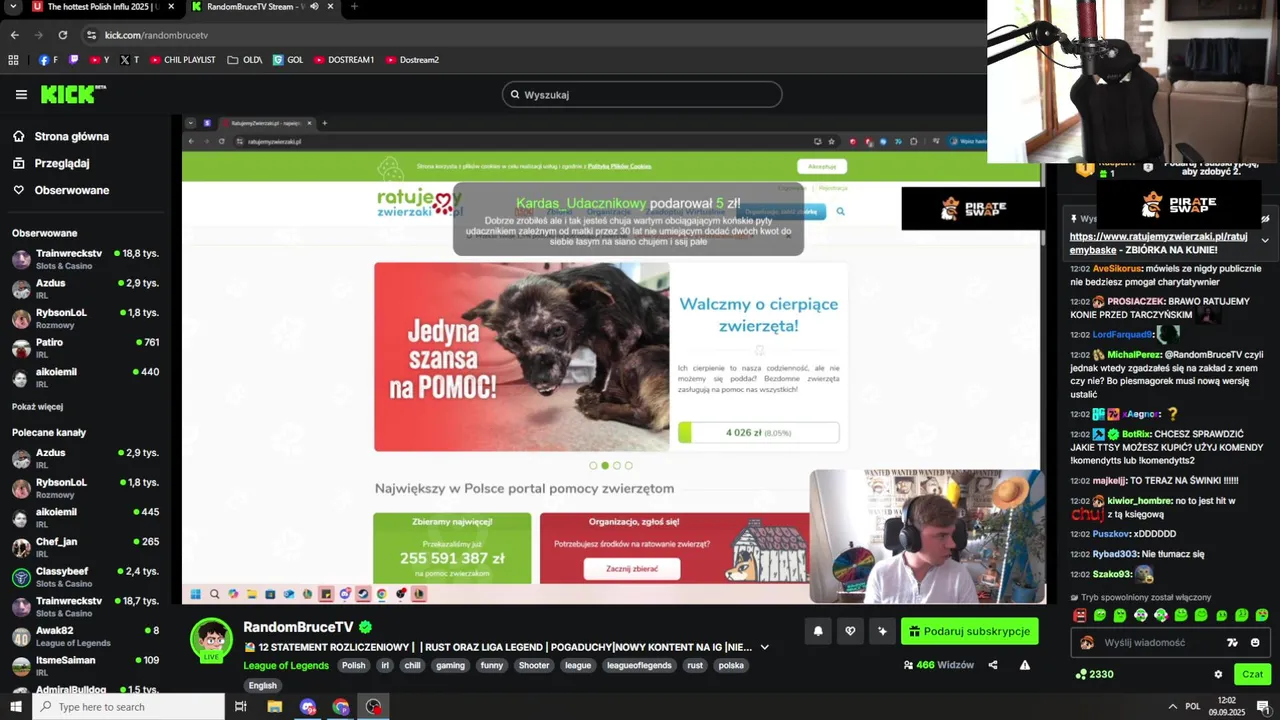The image size is (1280, 720).
Task: Click the report warning triangle icon
Action: (x=1025, y=665)
